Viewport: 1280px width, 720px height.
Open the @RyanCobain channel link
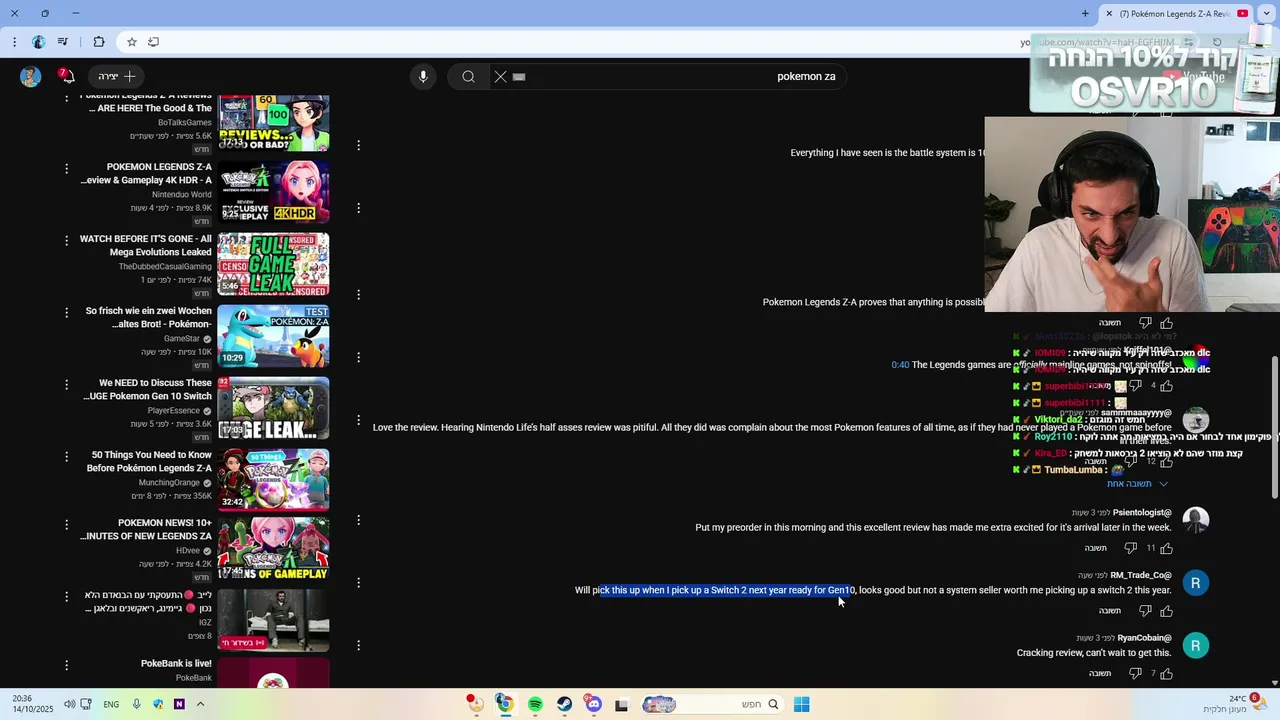tap(1144, 638)
